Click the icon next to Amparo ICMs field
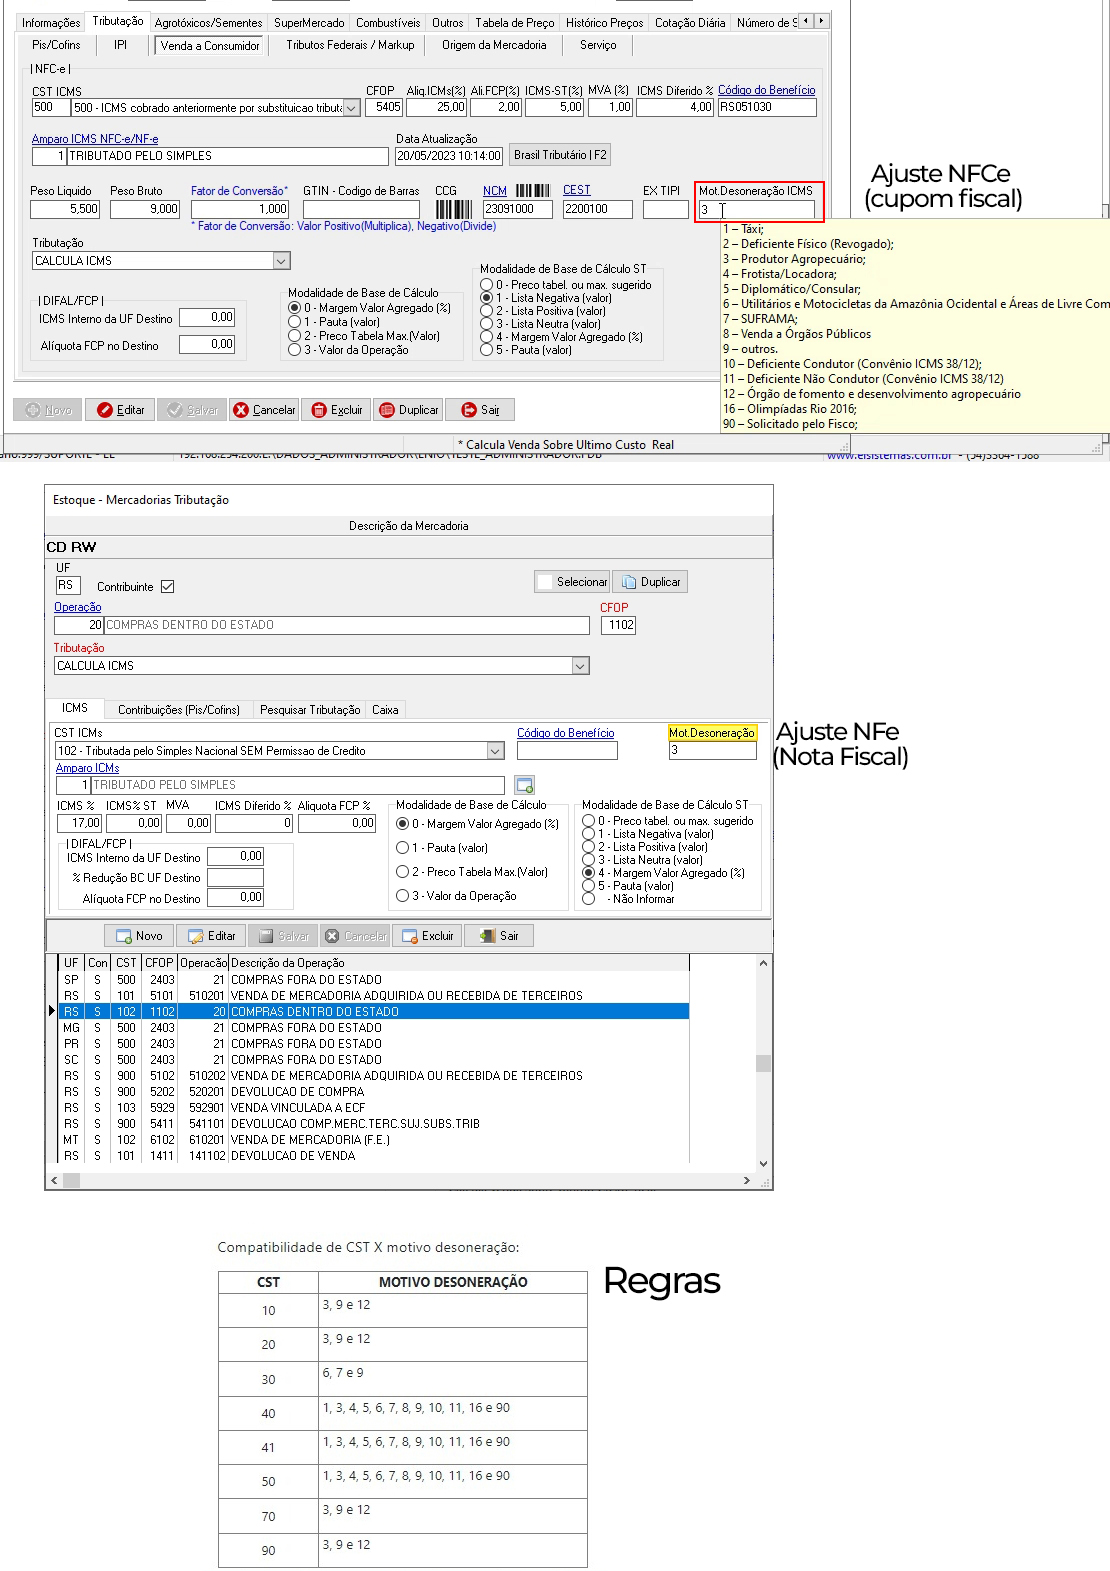 (525, 785)
